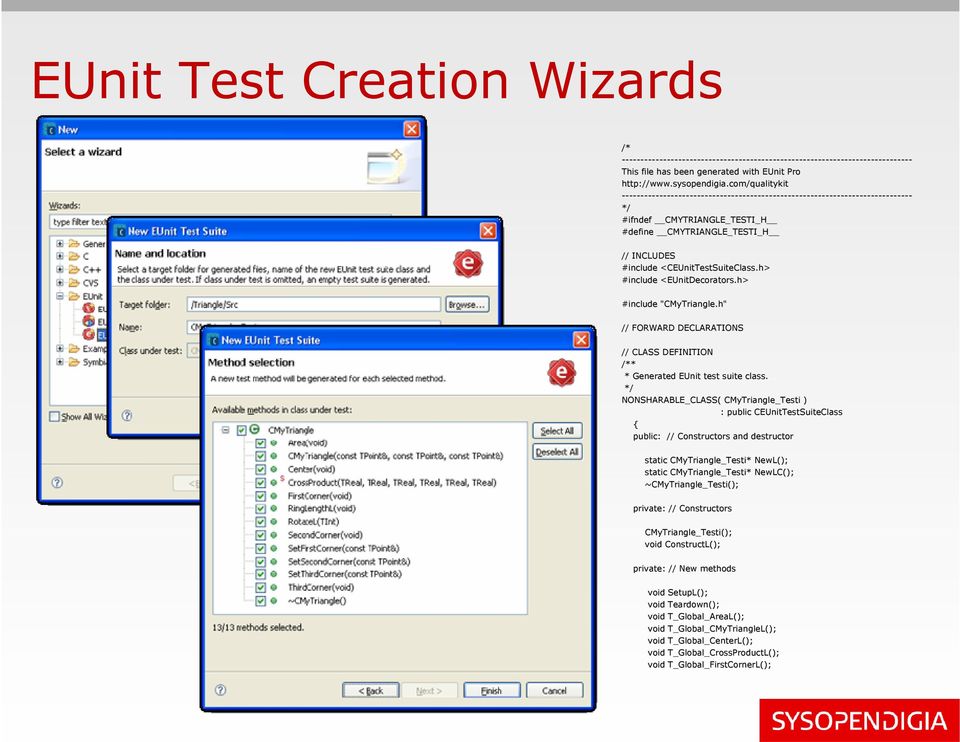Click the help icon in the New wizard dialog
The image size is (960, 742).
pos(57,482)
